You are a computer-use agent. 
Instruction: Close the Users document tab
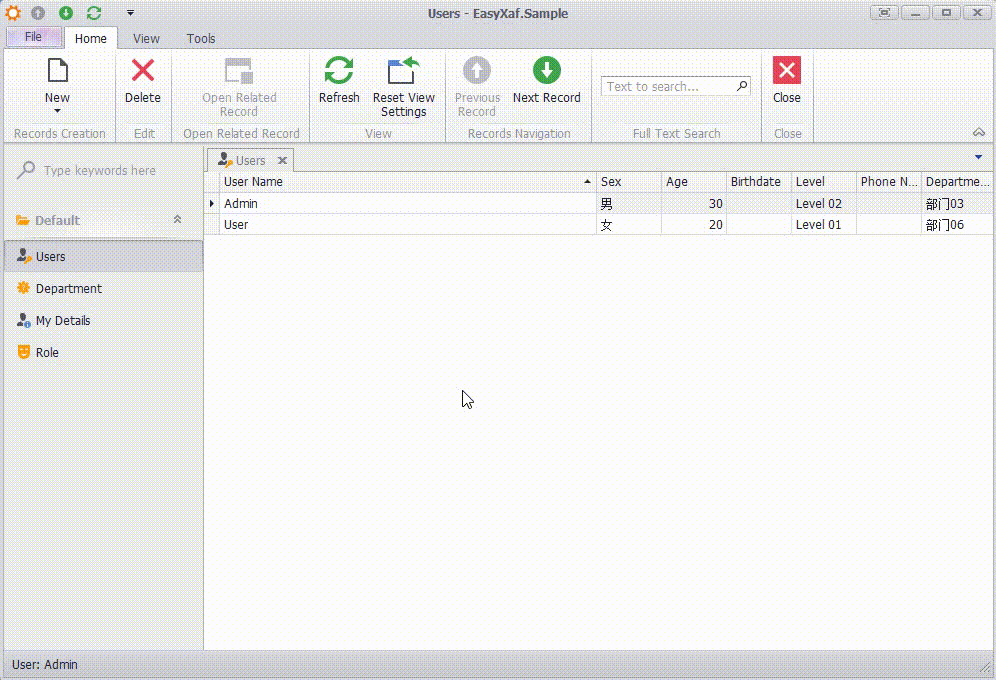(282, 160)
